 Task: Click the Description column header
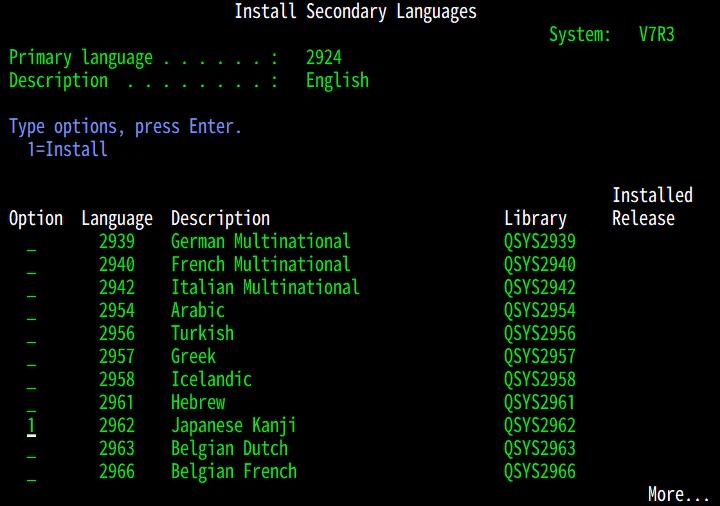click(x=220, y=219)
